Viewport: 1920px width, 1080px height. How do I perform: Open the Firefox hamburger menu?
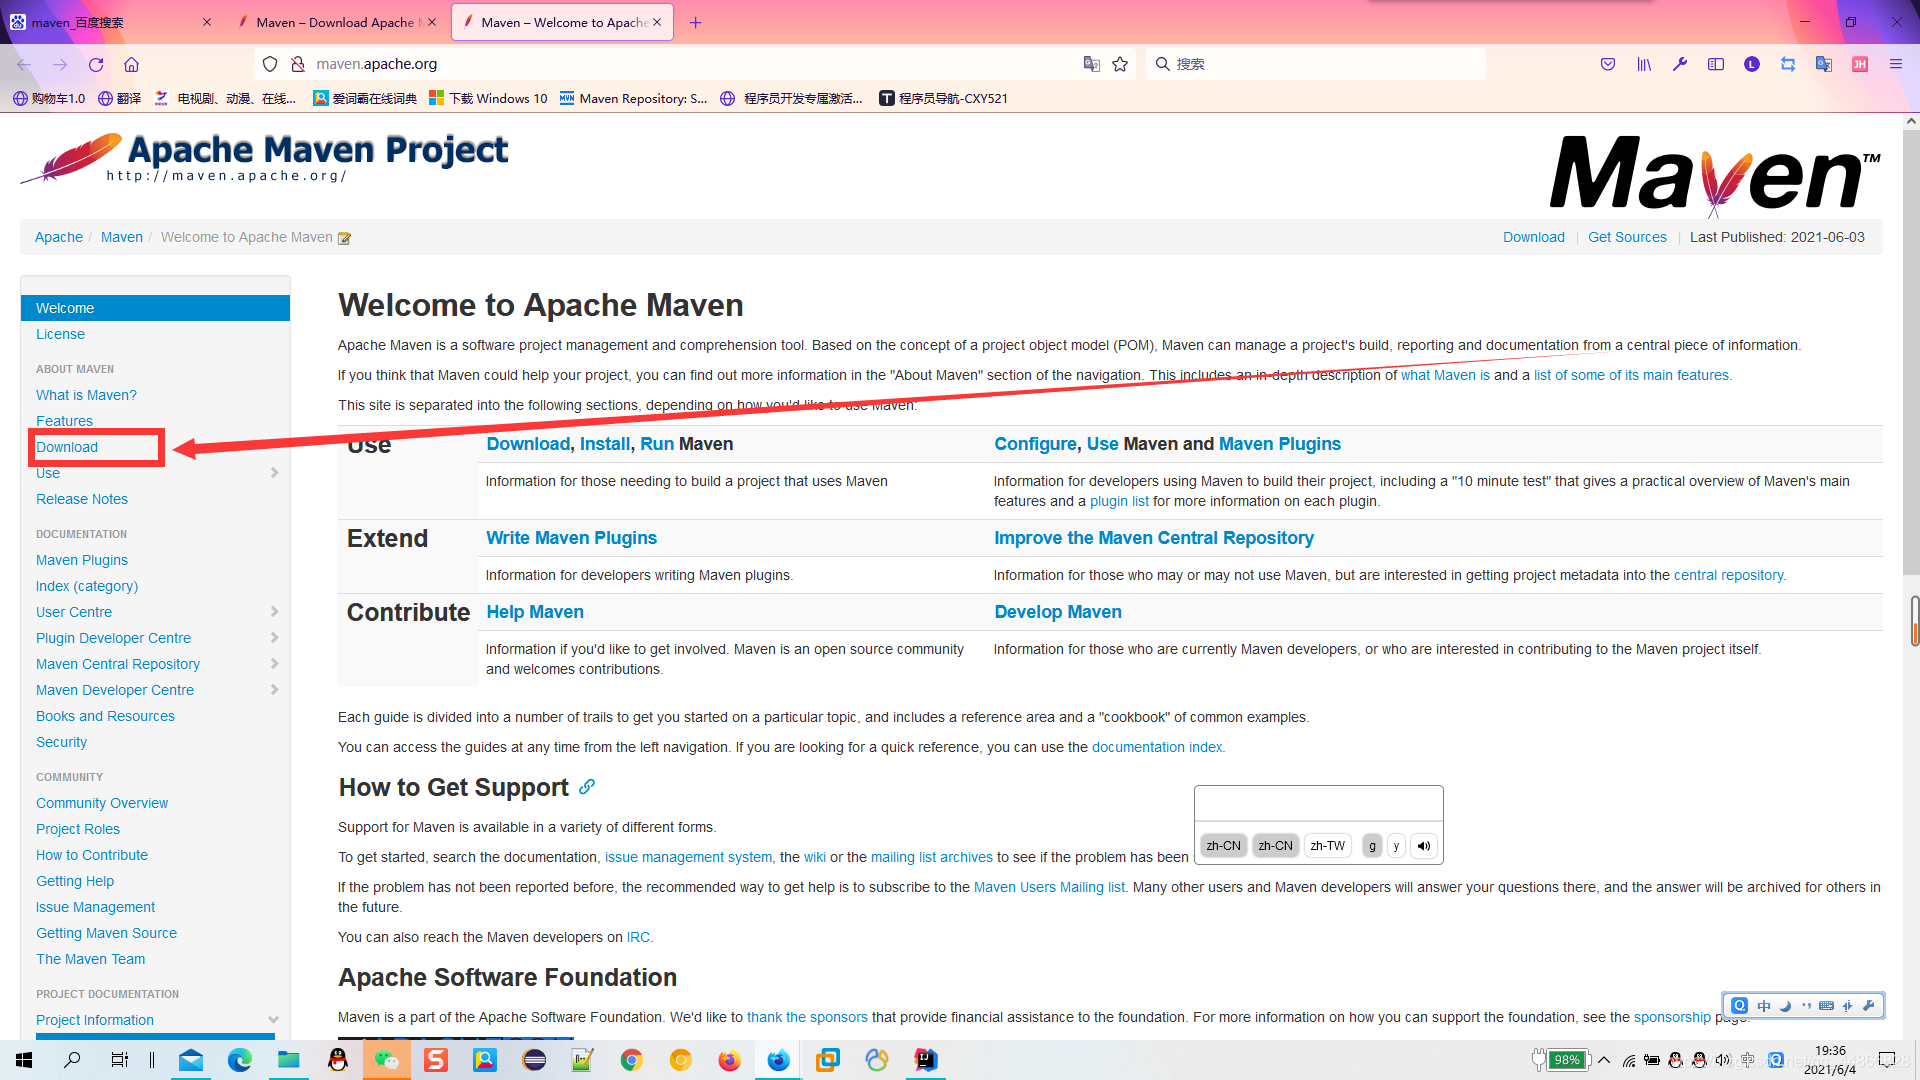click(1895, 64)
